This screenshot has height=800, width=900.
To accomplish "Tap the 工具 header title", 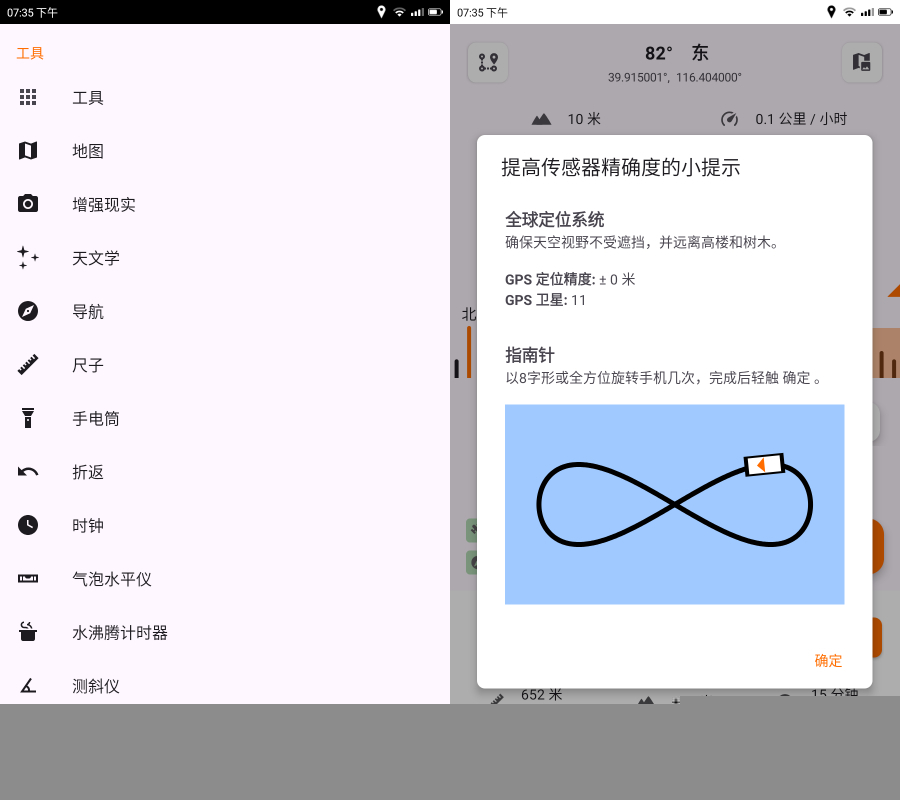I will 30,53.
